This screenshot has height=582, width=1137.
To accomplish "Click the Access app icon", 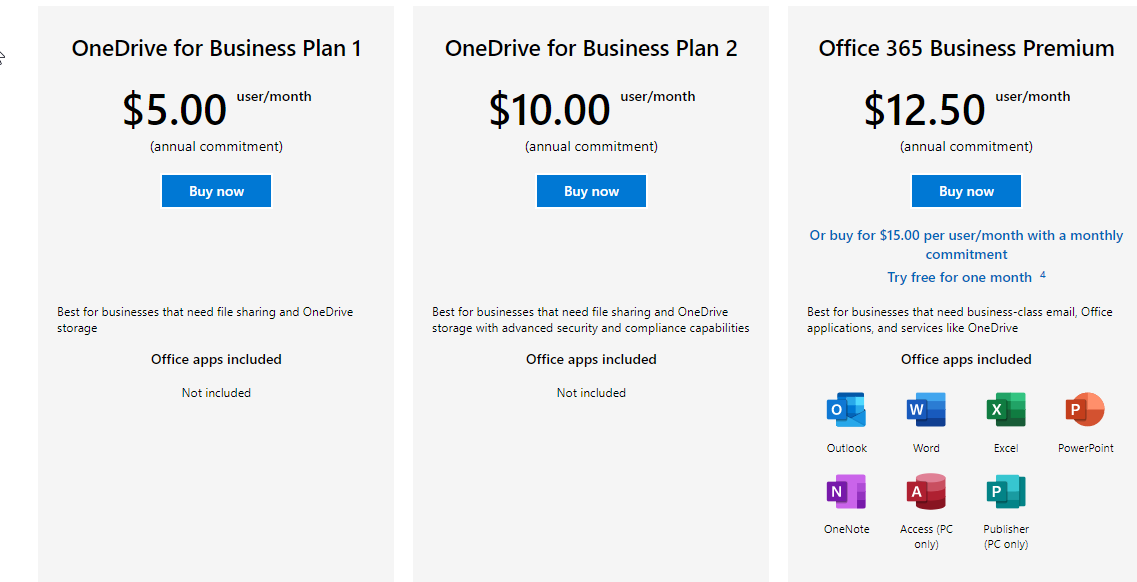I will [926, 491].
